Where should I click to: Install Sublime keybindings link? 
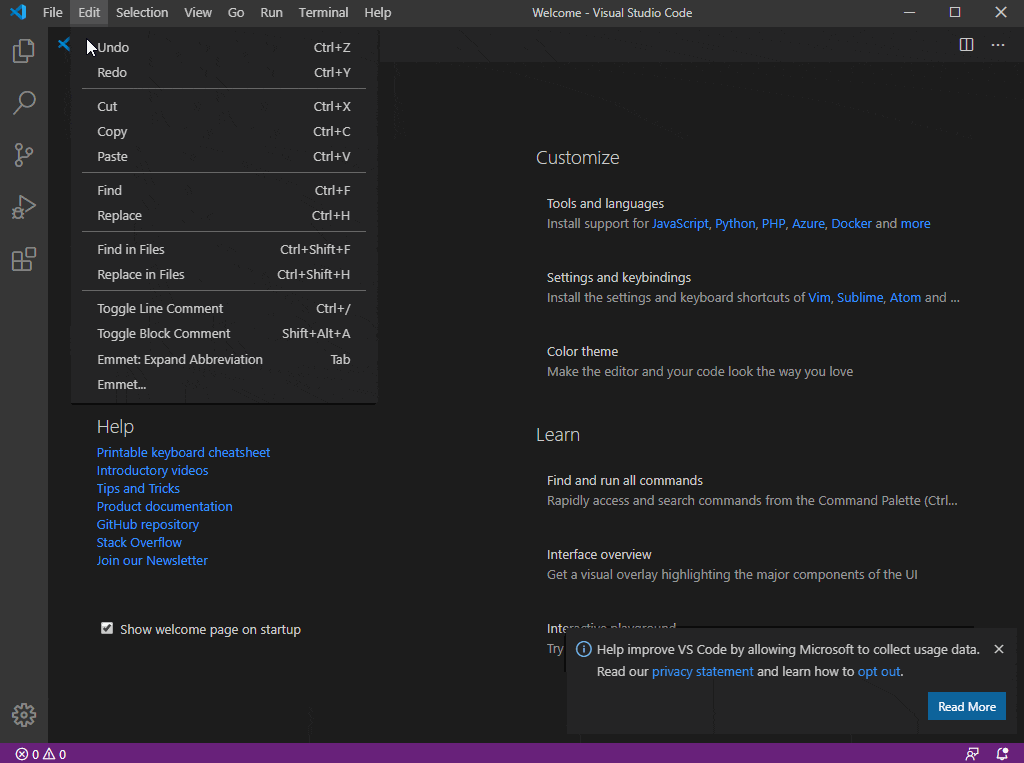click(859, 297)
